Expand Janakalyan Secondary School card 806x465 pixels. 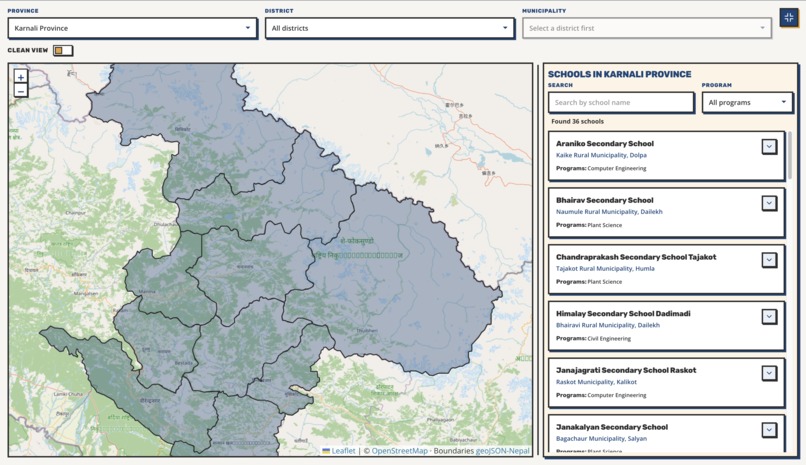(x=769, y=430)
